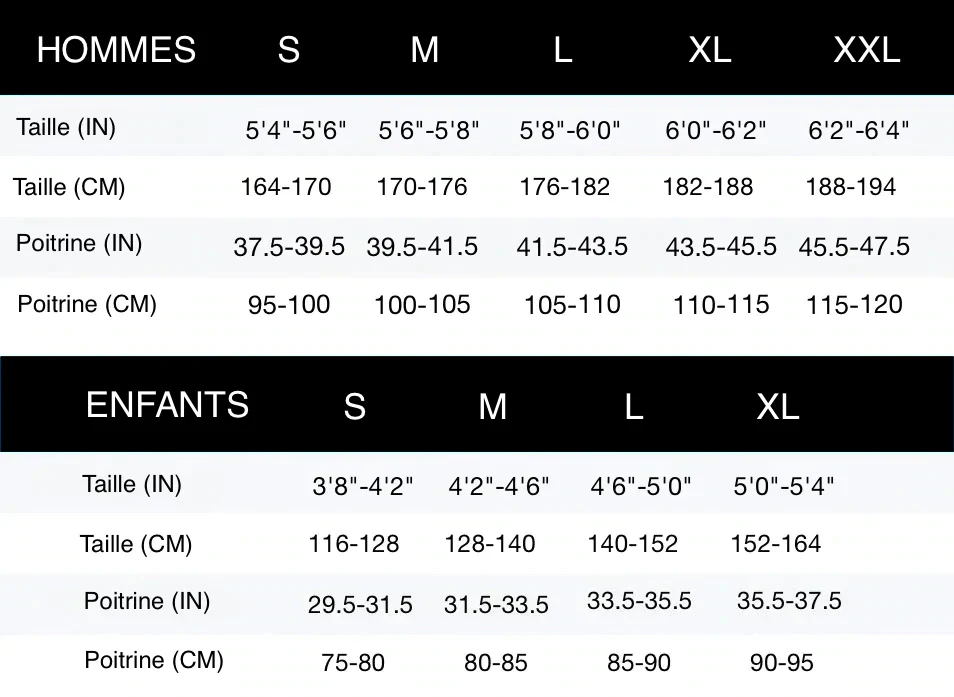Click the 3'8"-4'2" children's height
The height and width of the screenshot is (697, 954).
[x=363, y=486]
